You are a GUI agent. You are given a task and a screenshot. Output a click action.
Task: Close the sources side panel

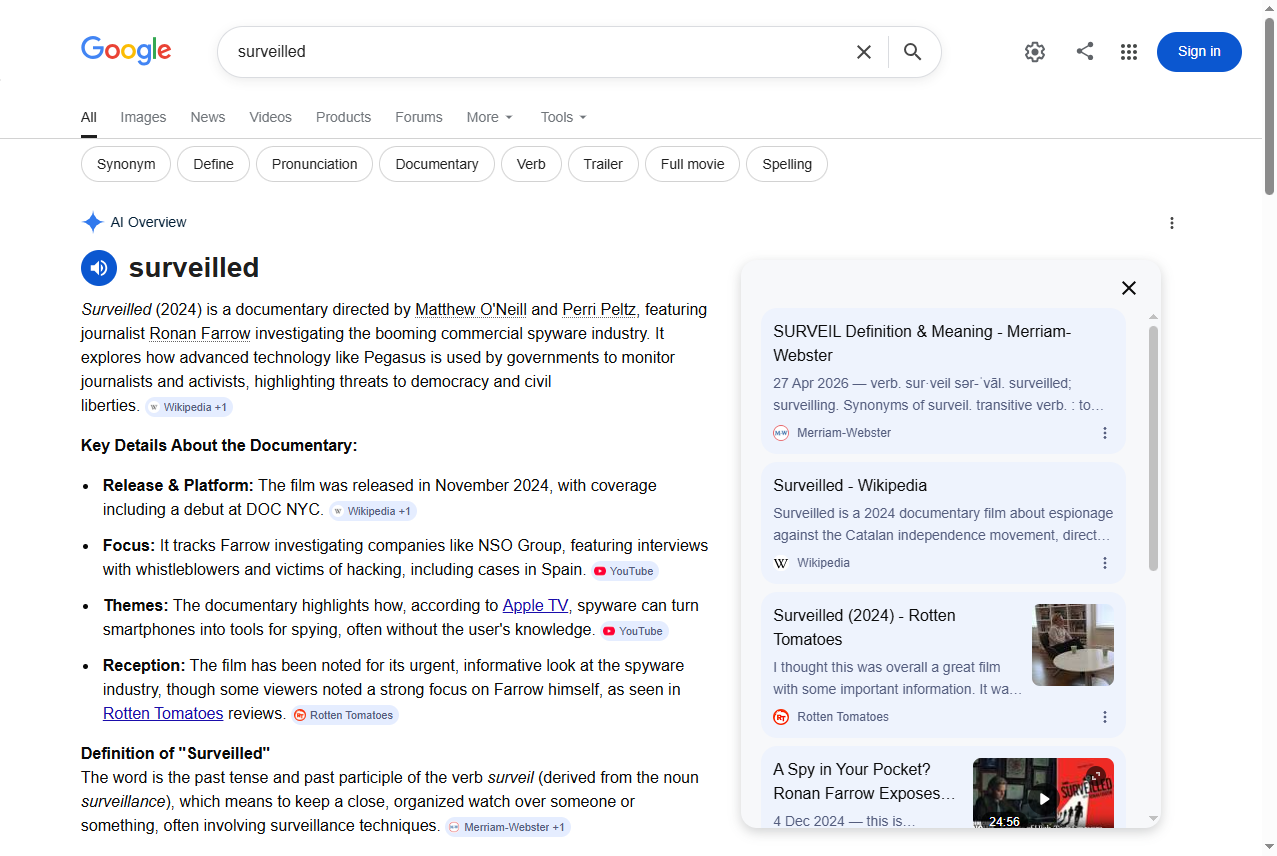point(1129,288)
